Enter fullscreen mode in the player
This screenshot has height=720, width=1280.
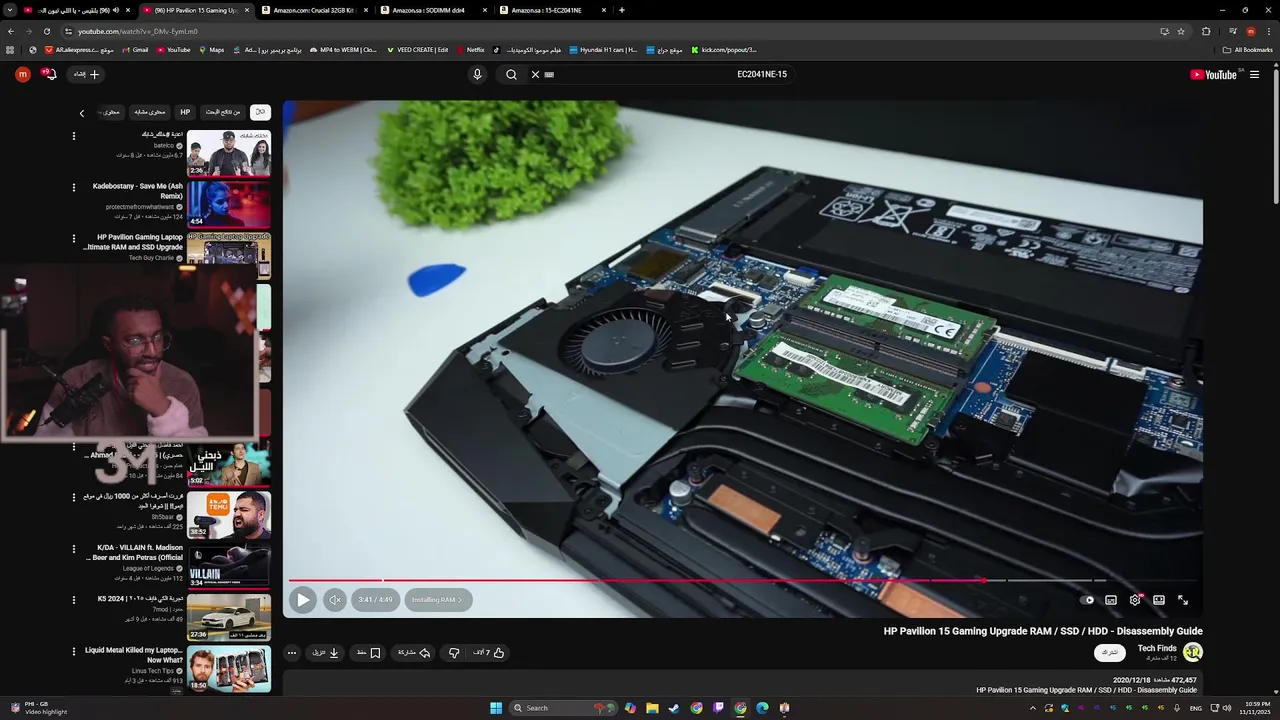point(1183,600)
